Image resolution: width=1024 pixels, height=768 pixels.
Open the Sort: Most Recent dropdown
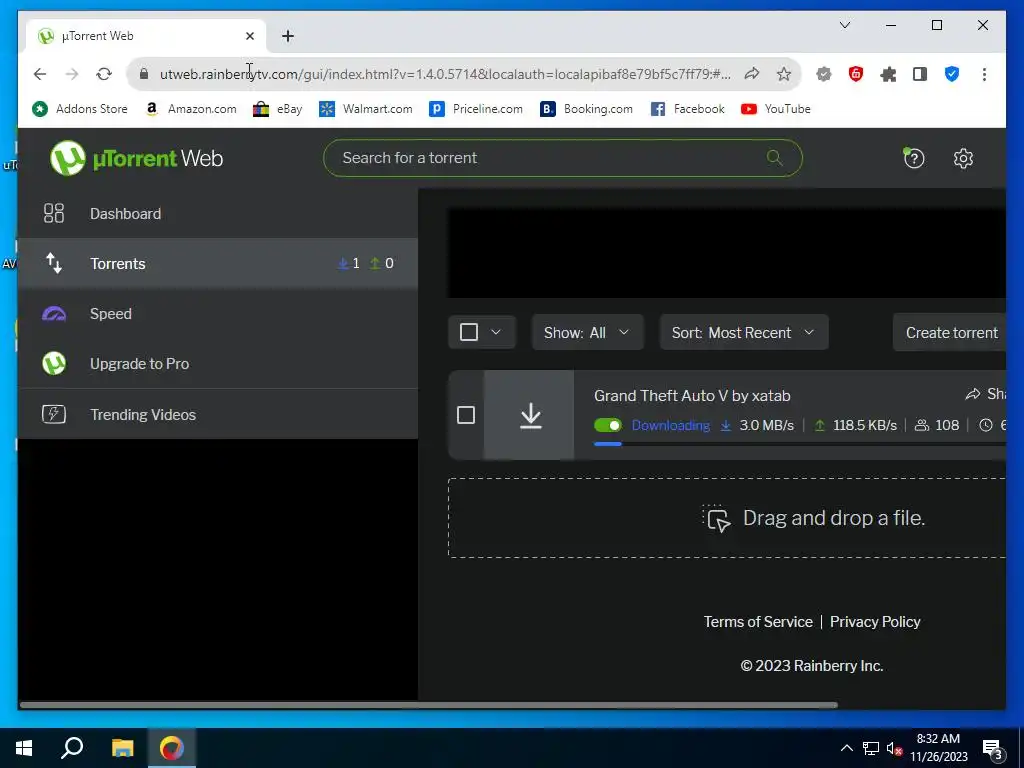(744, 332)
